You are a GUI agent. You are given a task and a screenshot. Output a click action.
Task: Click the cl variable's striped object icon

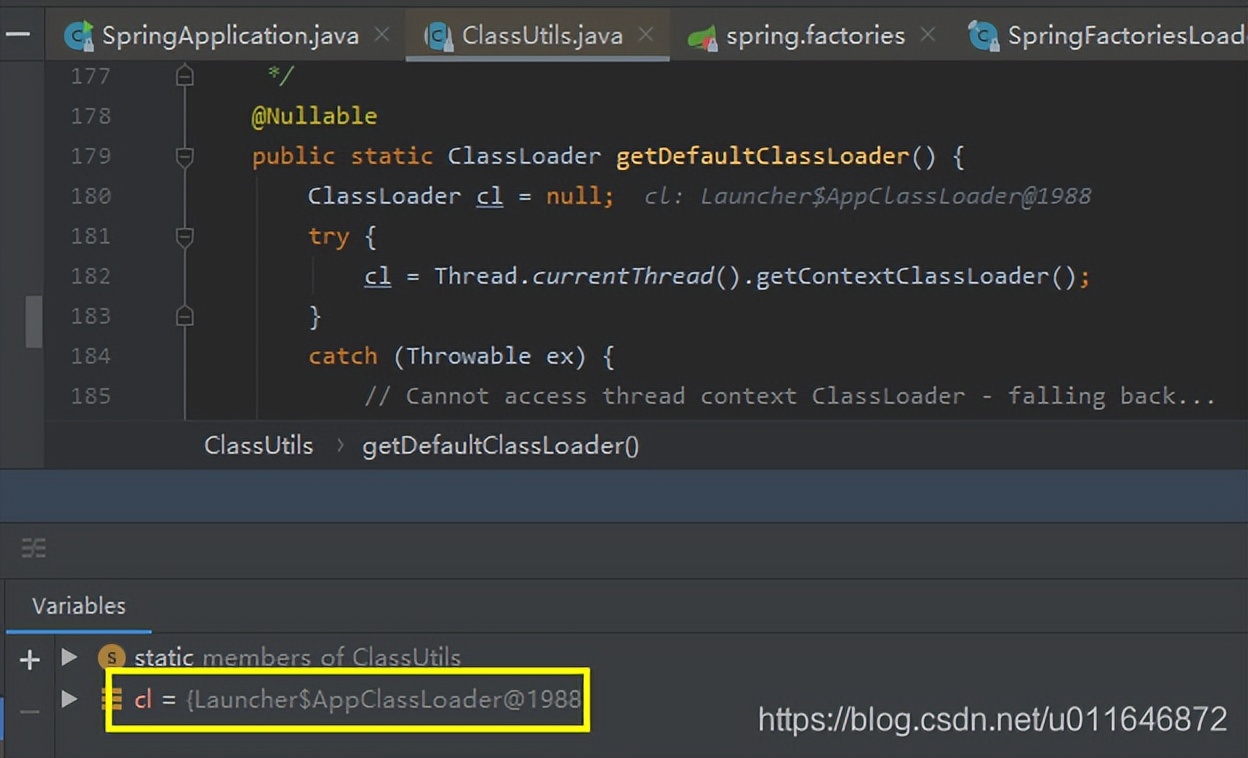point(112,699)
